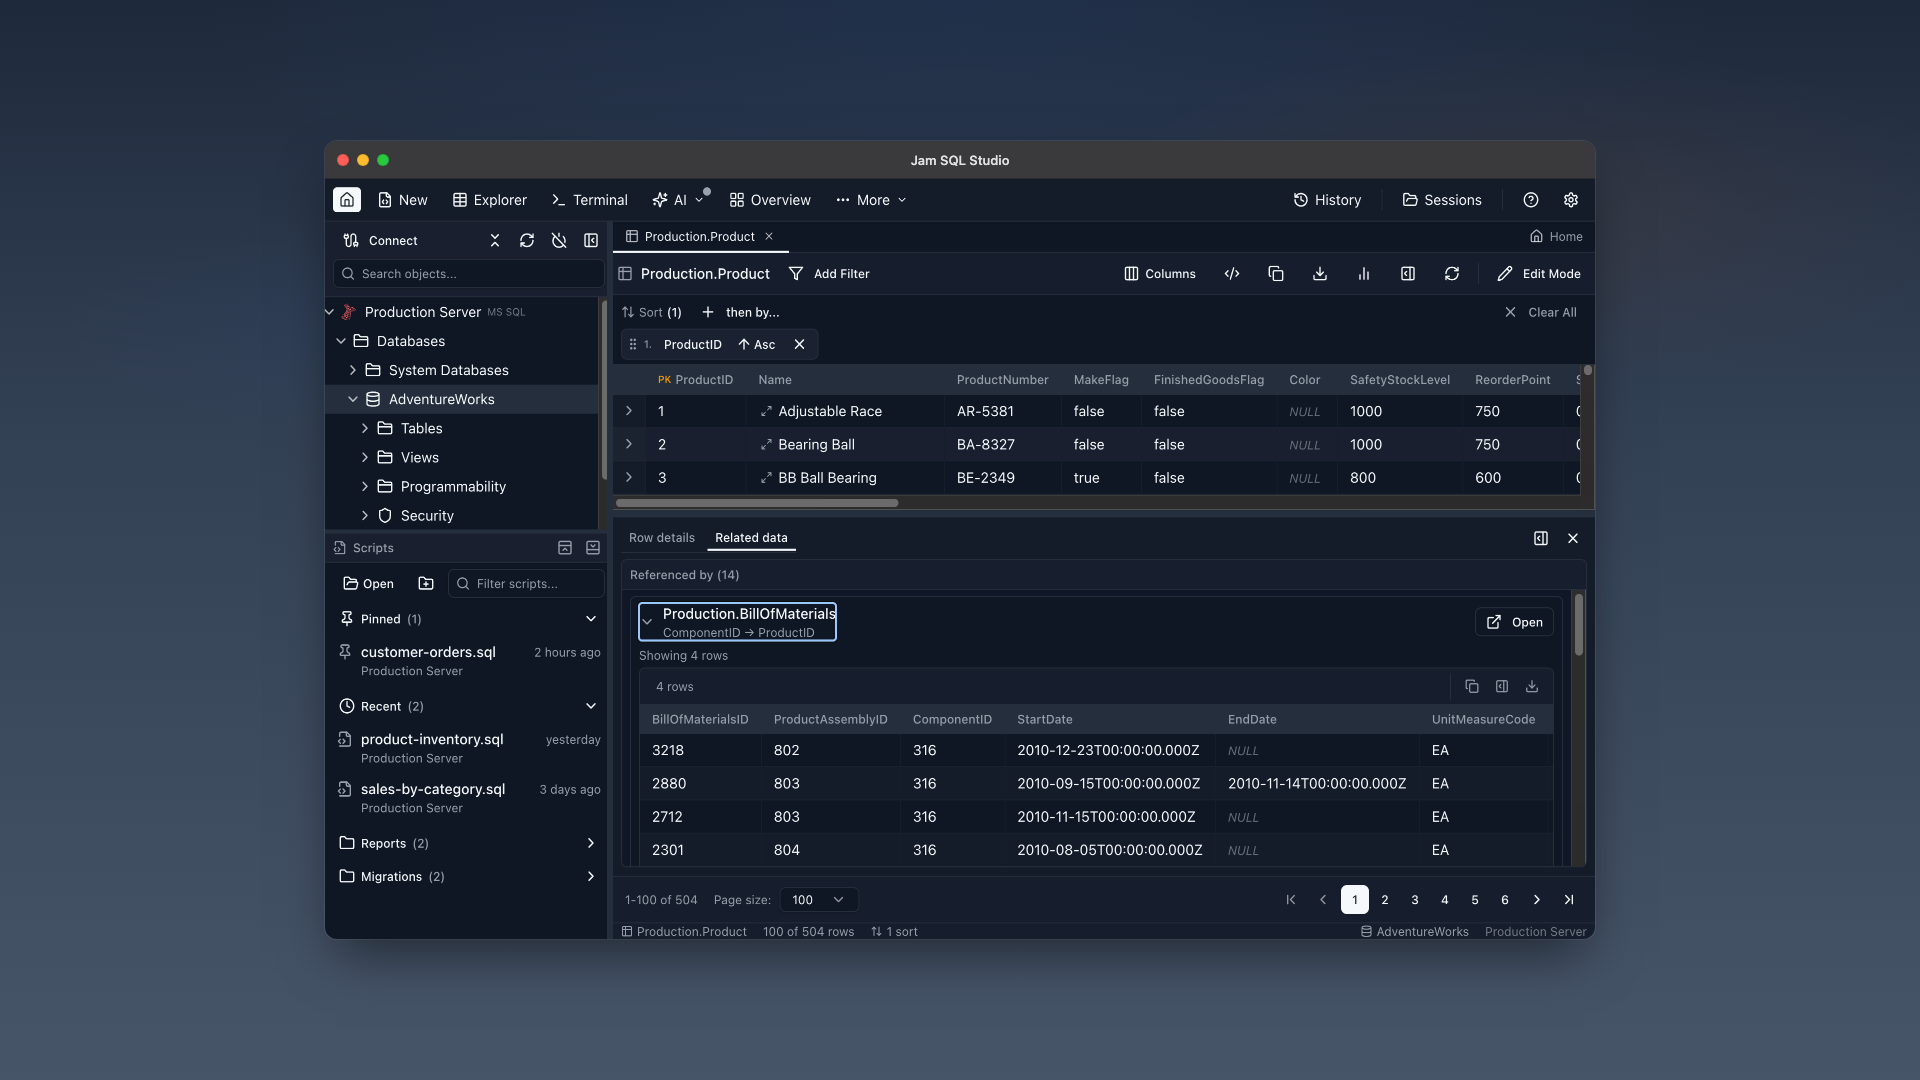Open the SQL code view
Viewport: 1920px width, 1080px height.
click(1231, 273)
